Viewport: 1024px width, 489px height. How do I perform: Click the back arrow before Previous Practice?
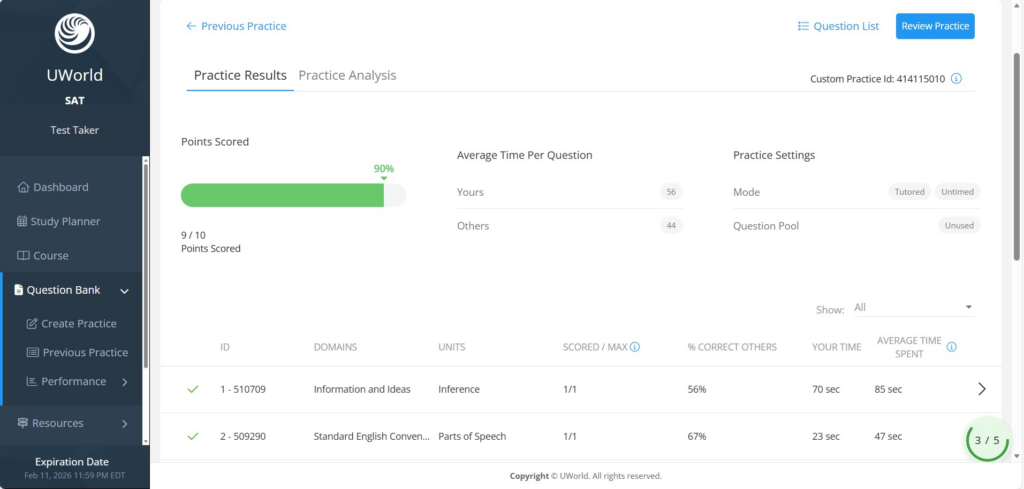(191, 26)
